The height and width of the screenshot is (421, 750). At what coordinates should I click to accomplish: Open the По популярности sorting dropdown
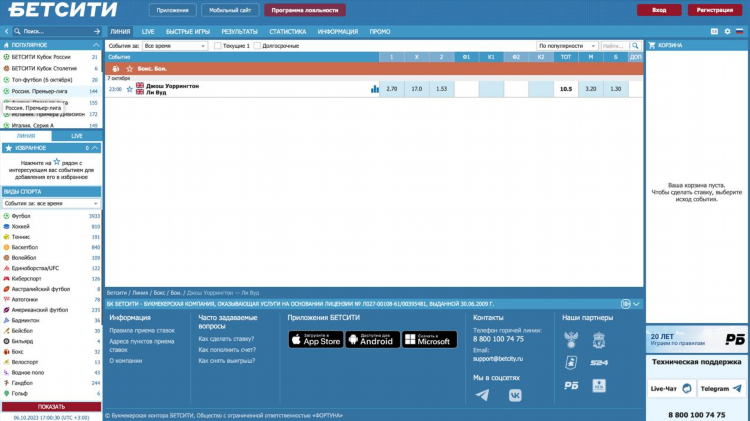567,46
